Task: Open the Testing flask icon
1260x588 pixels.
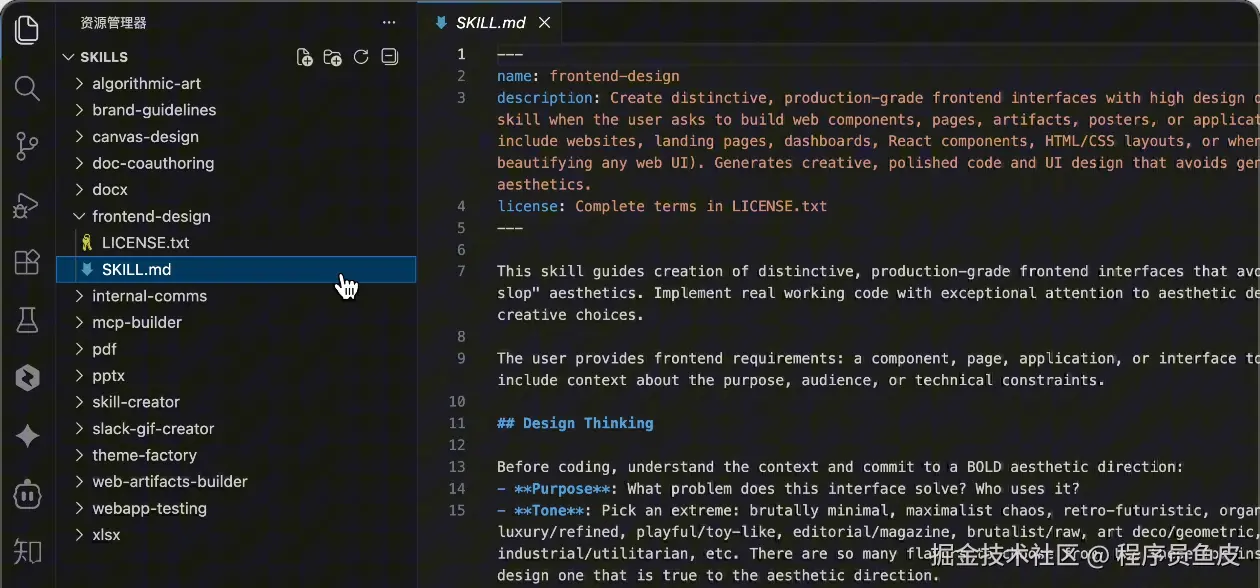Action: tap(27, 320)
